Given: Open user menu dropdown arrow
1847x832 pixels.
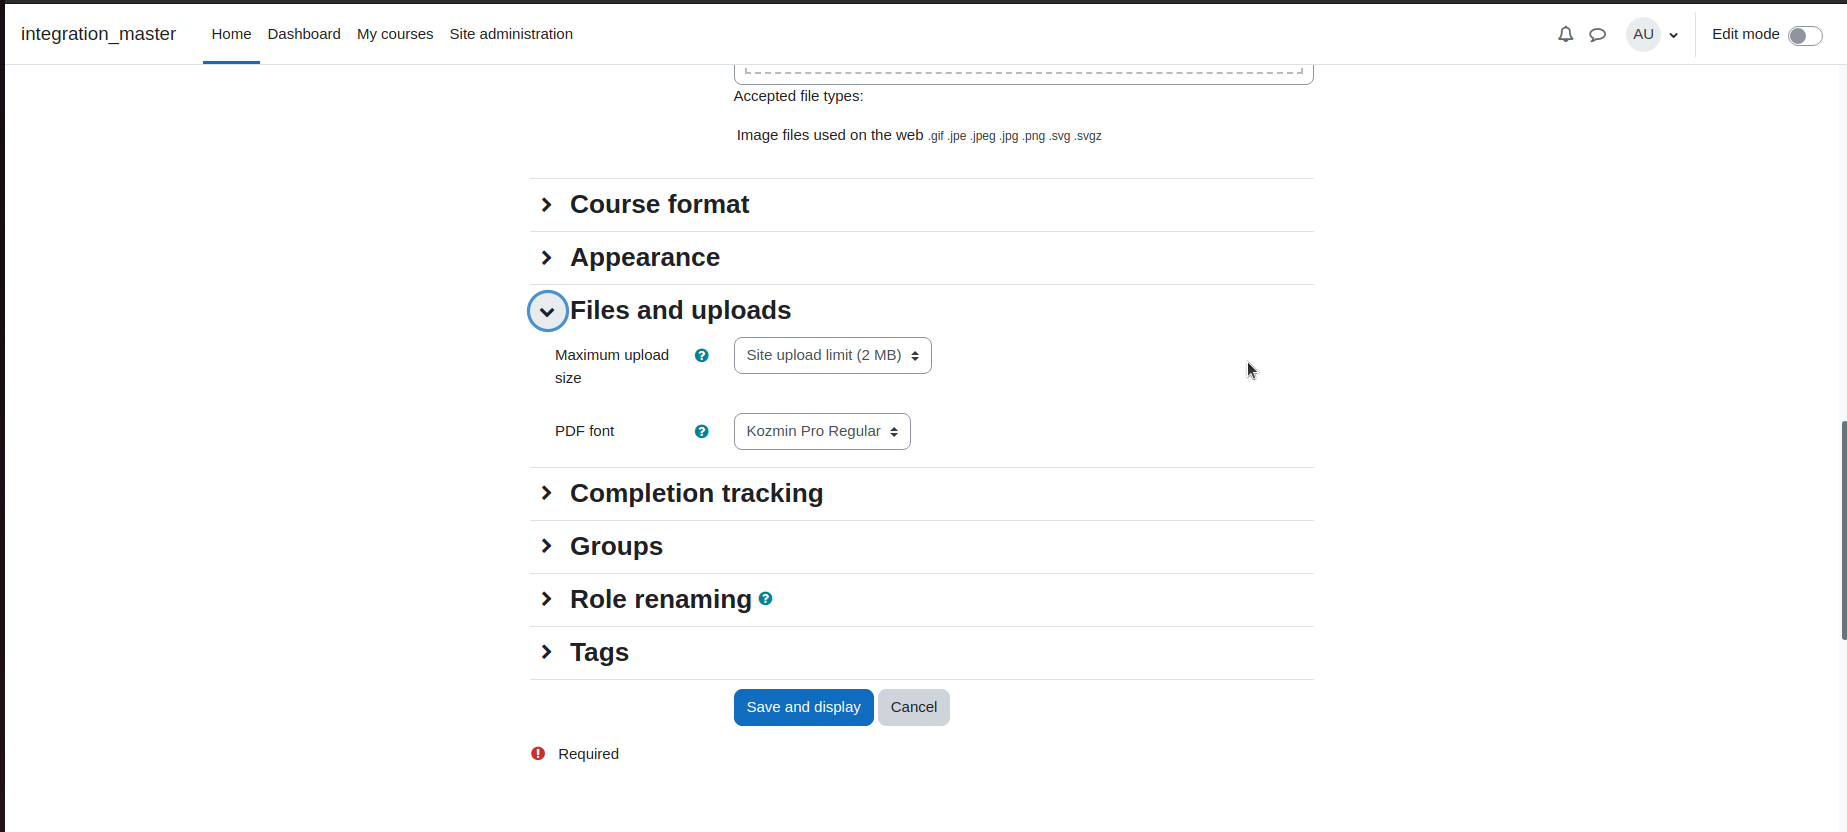Looking at the screenshot, I should (x=1673, y=35).
